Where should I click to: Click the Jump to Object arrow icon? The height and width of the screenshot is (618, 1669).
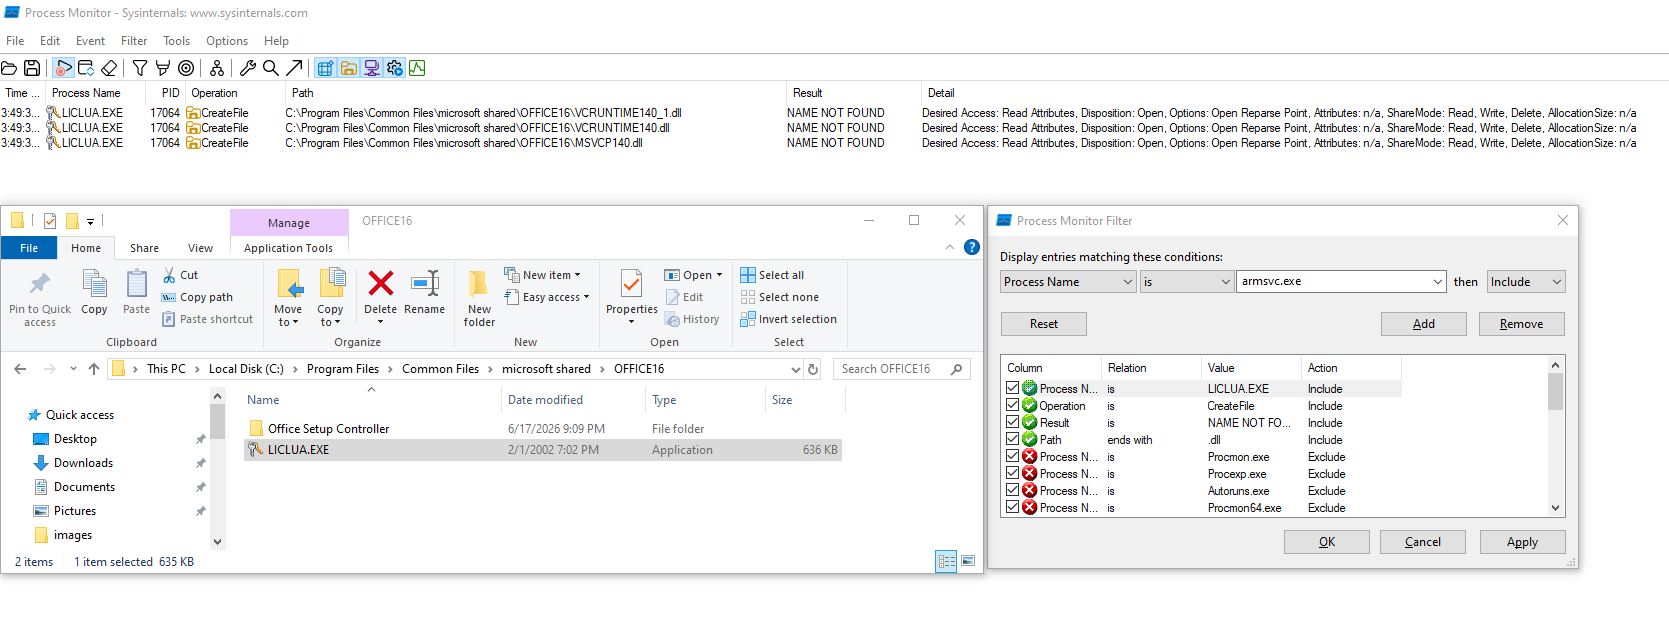pyautogui.click(x=294, y=68)
